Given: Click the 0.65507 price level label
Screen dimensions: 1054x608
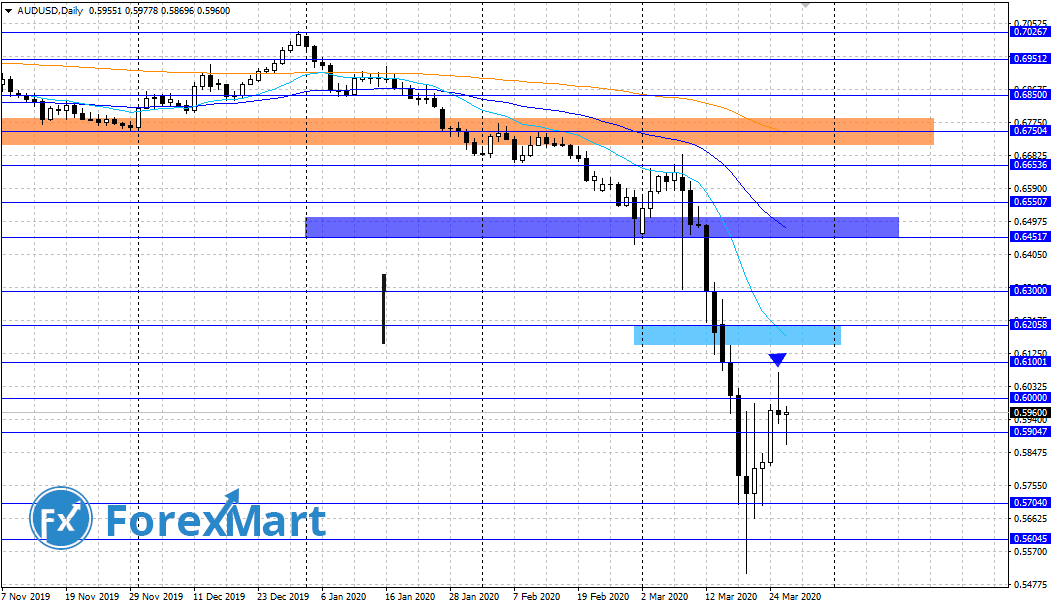Looking at the screenshot, I should point(1030,202).
